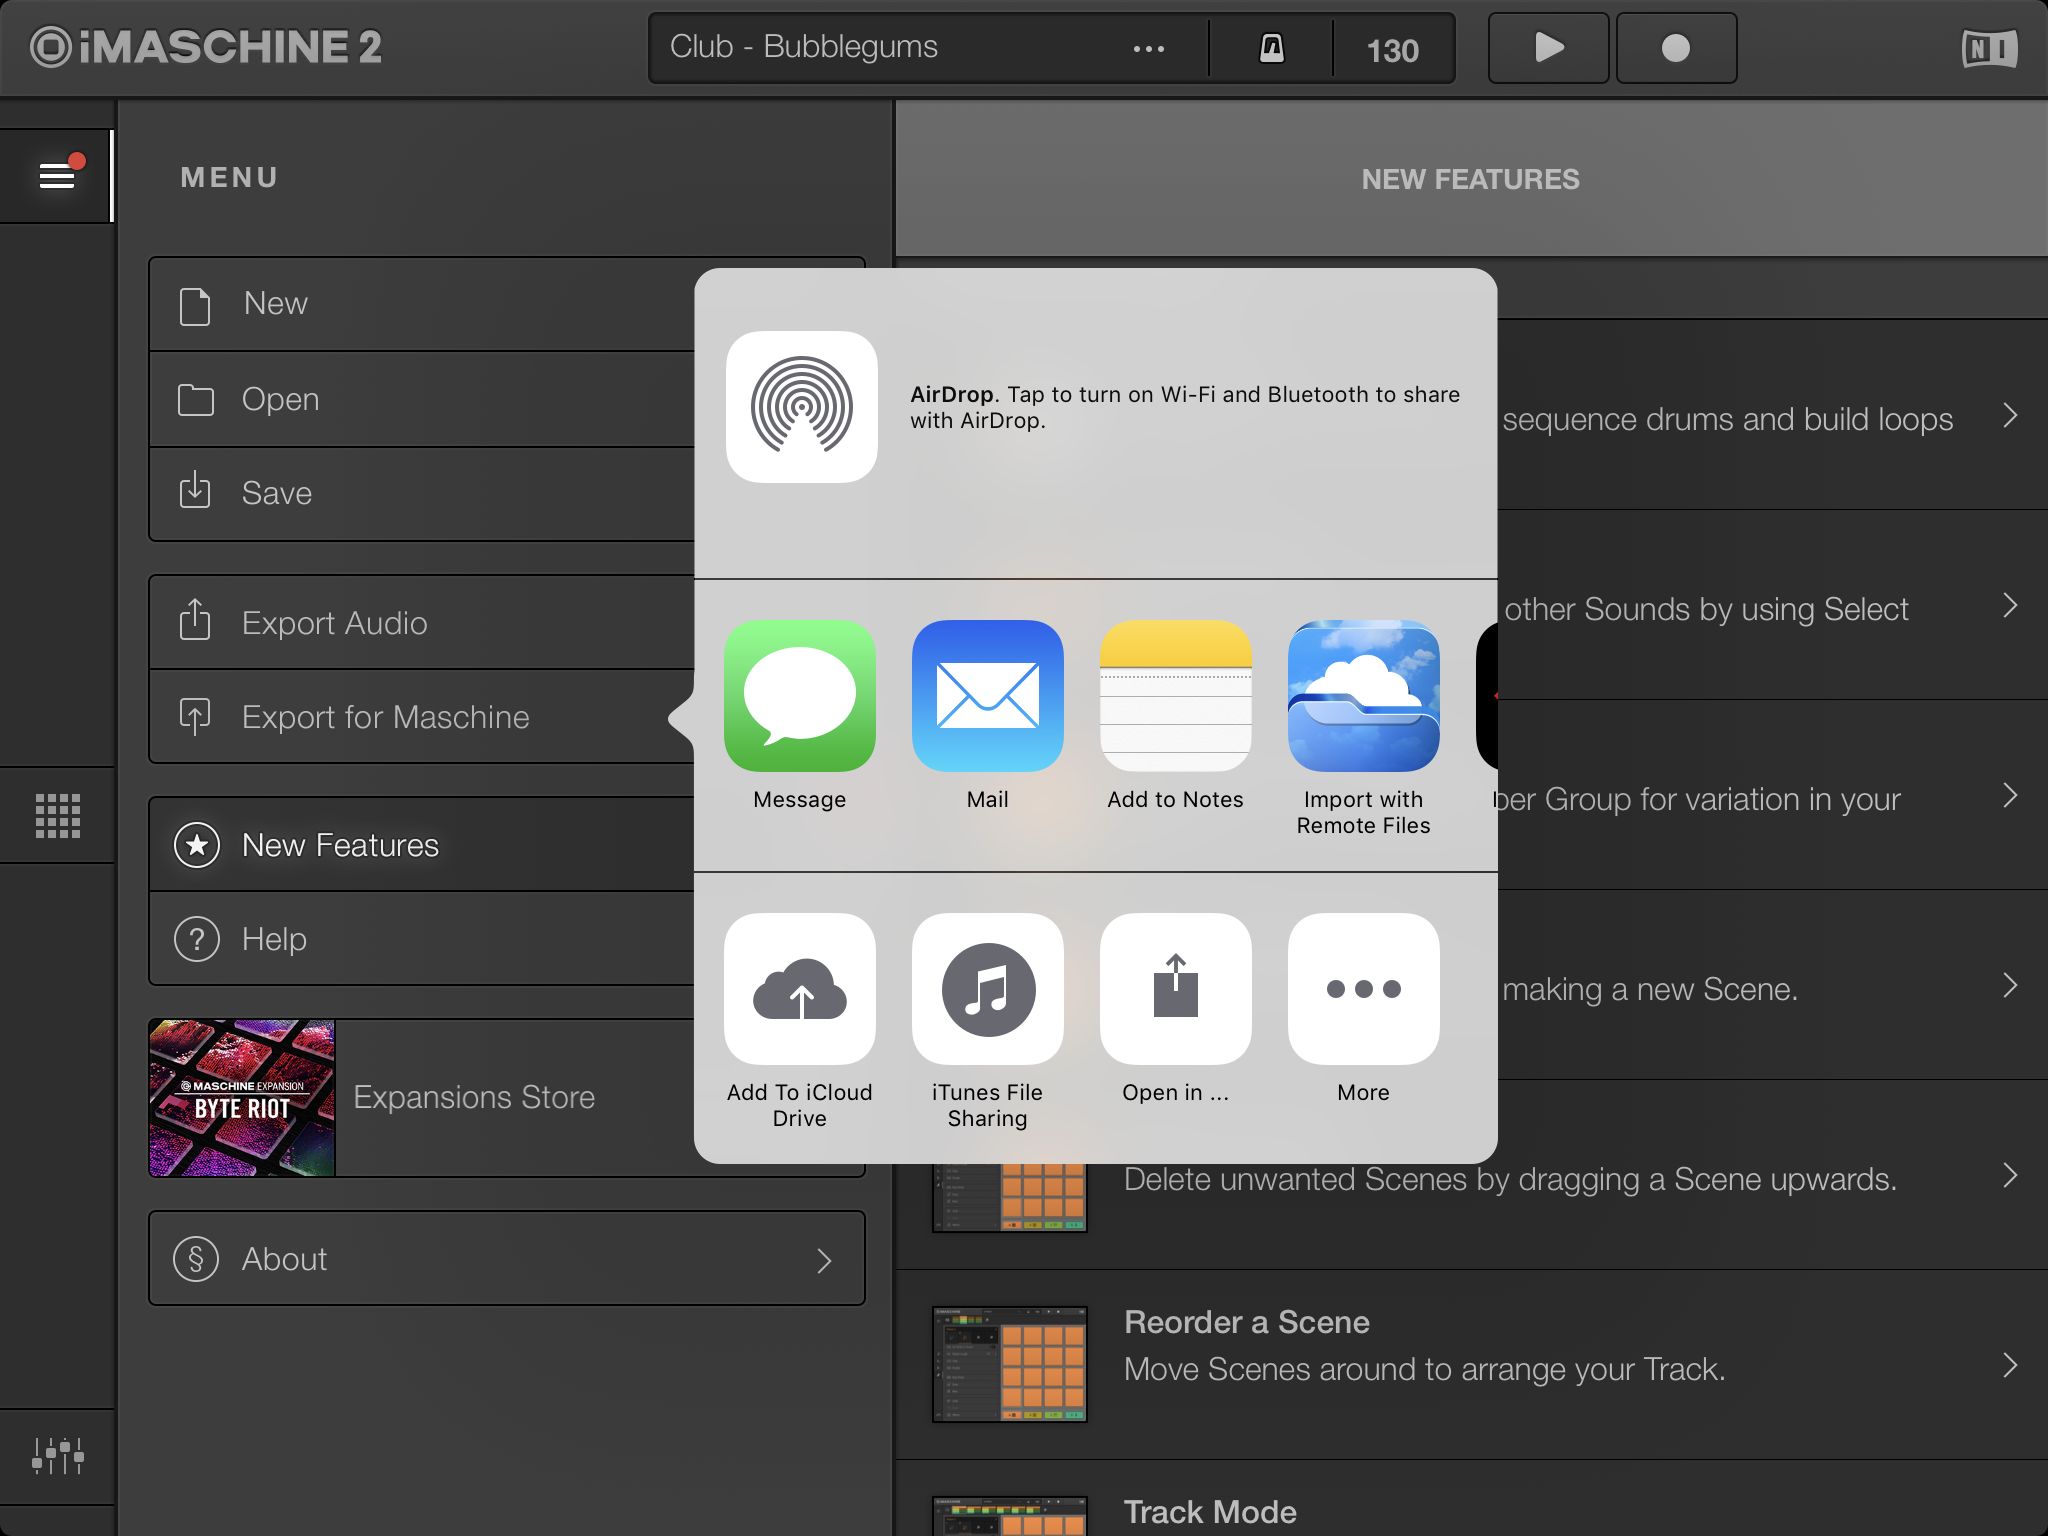Expand the sequence drums and build loops row
The height and width of the screenshot is (1536, 2048).
coord(2010,415)
